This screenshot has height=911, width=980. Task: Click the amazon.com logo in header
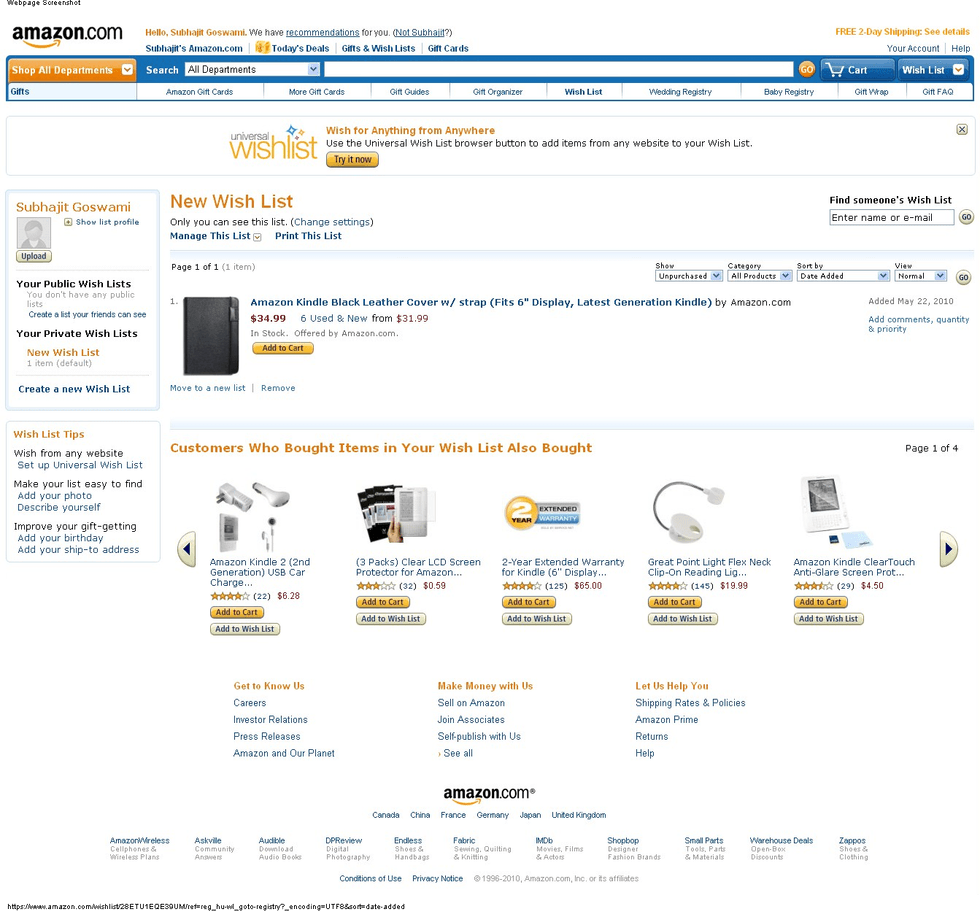pyautogui.click(x=67, y=35)
